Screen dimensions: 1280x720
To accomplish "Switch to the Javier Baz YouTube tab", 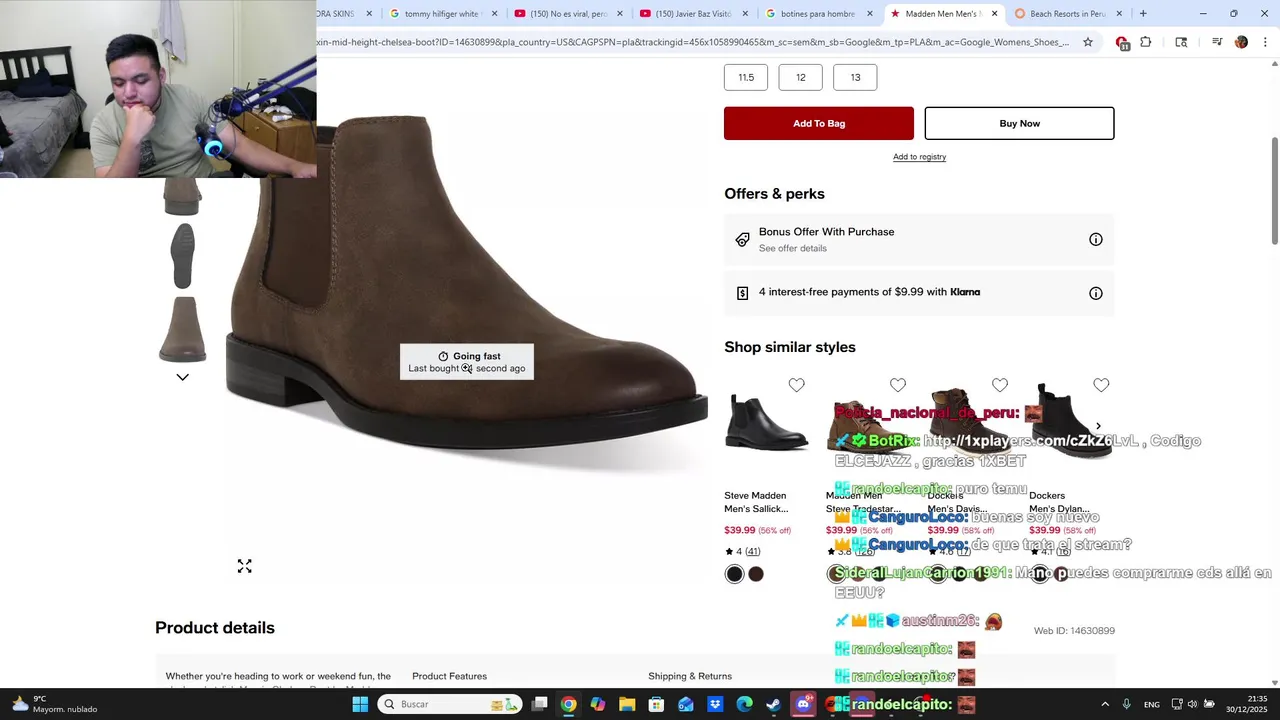I will (692, 14).
